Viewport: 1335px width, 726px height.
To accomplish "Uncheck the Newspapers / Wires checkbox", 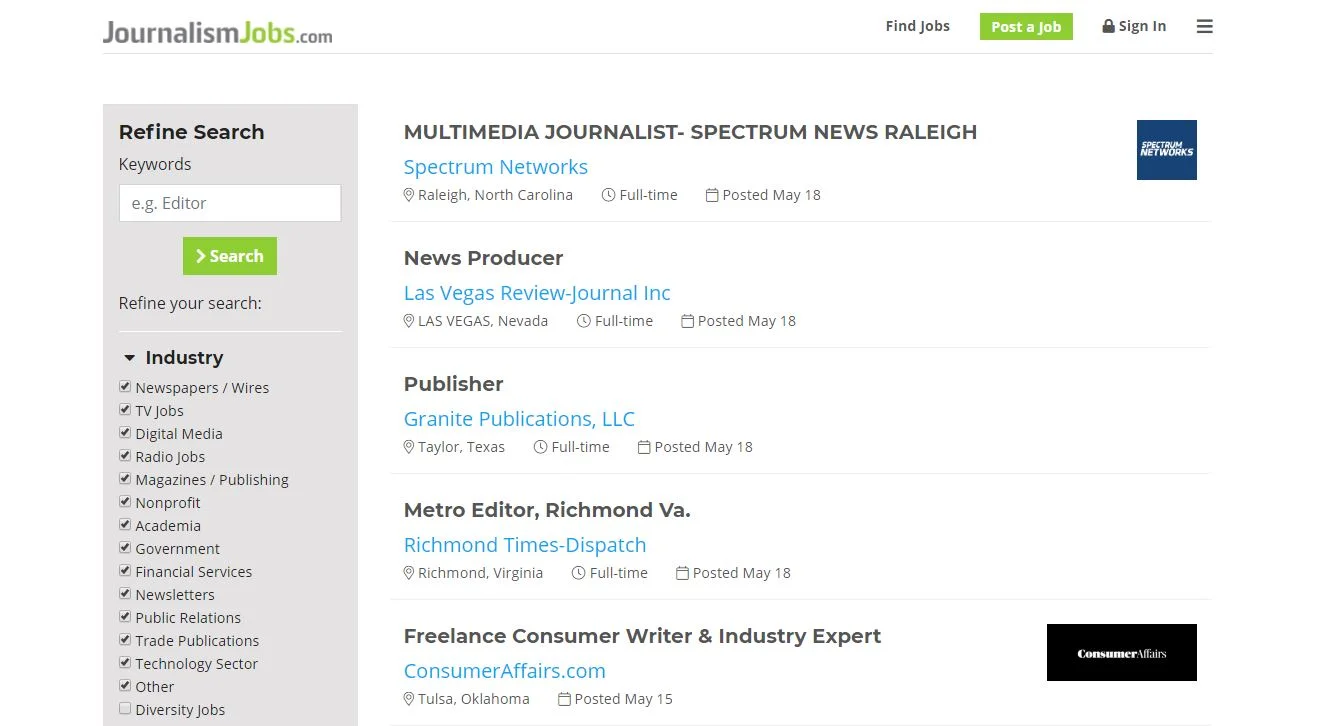I will (125, 387).
